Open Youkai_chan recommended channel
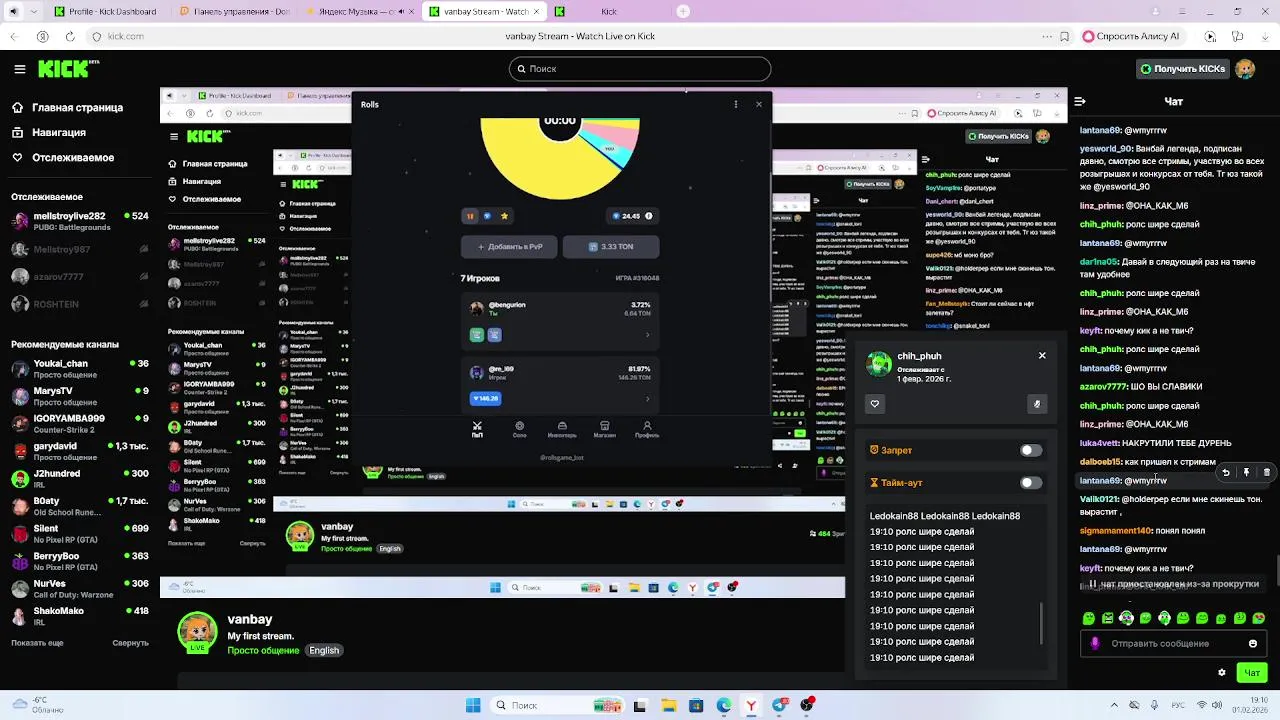This screenshot has height=720, width=1280. (79, 368)
